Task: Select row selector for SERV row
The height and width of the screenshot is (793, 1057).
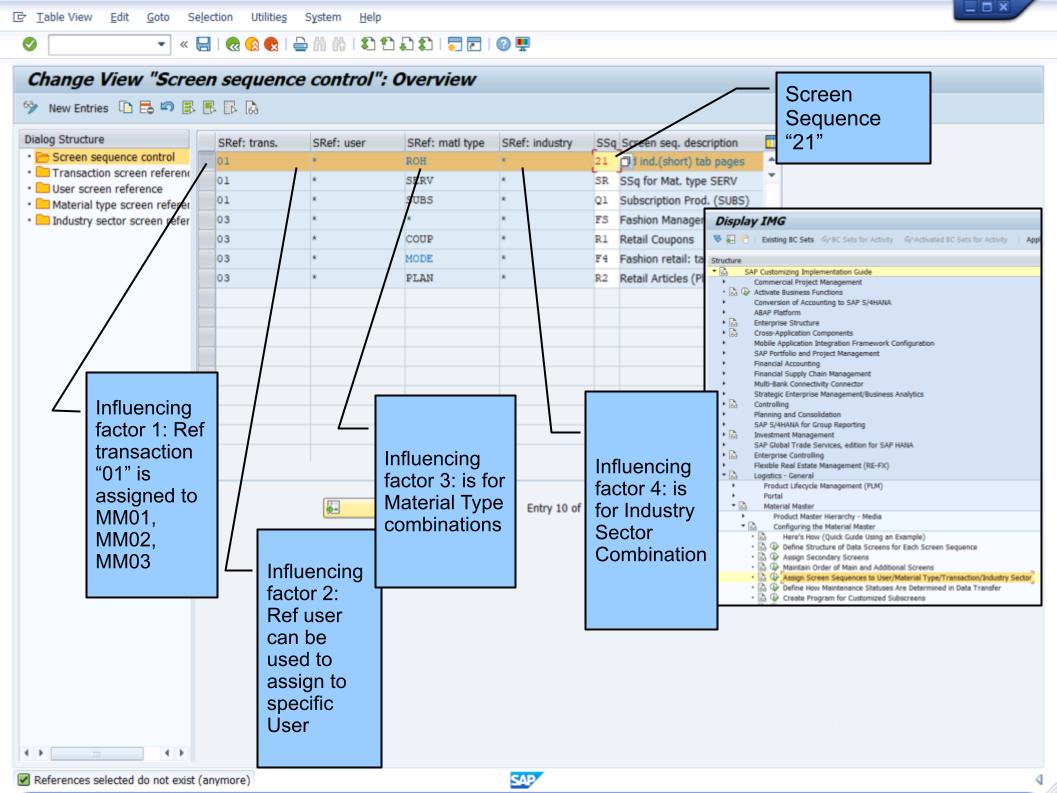Action: (x=206, y=181)
